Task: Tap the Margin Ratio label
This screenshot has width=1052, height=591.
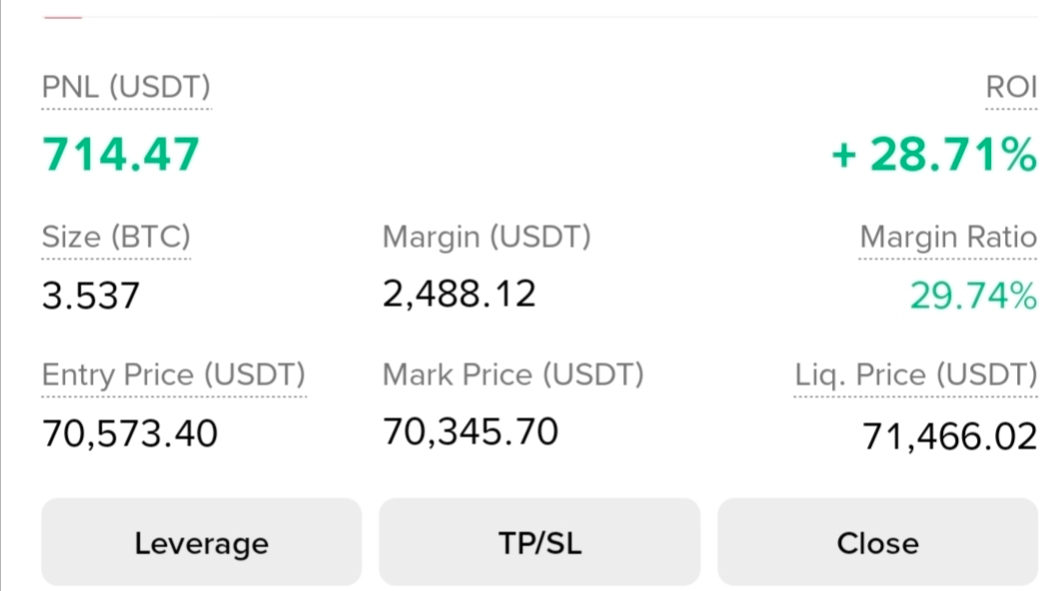Action: 948,237
